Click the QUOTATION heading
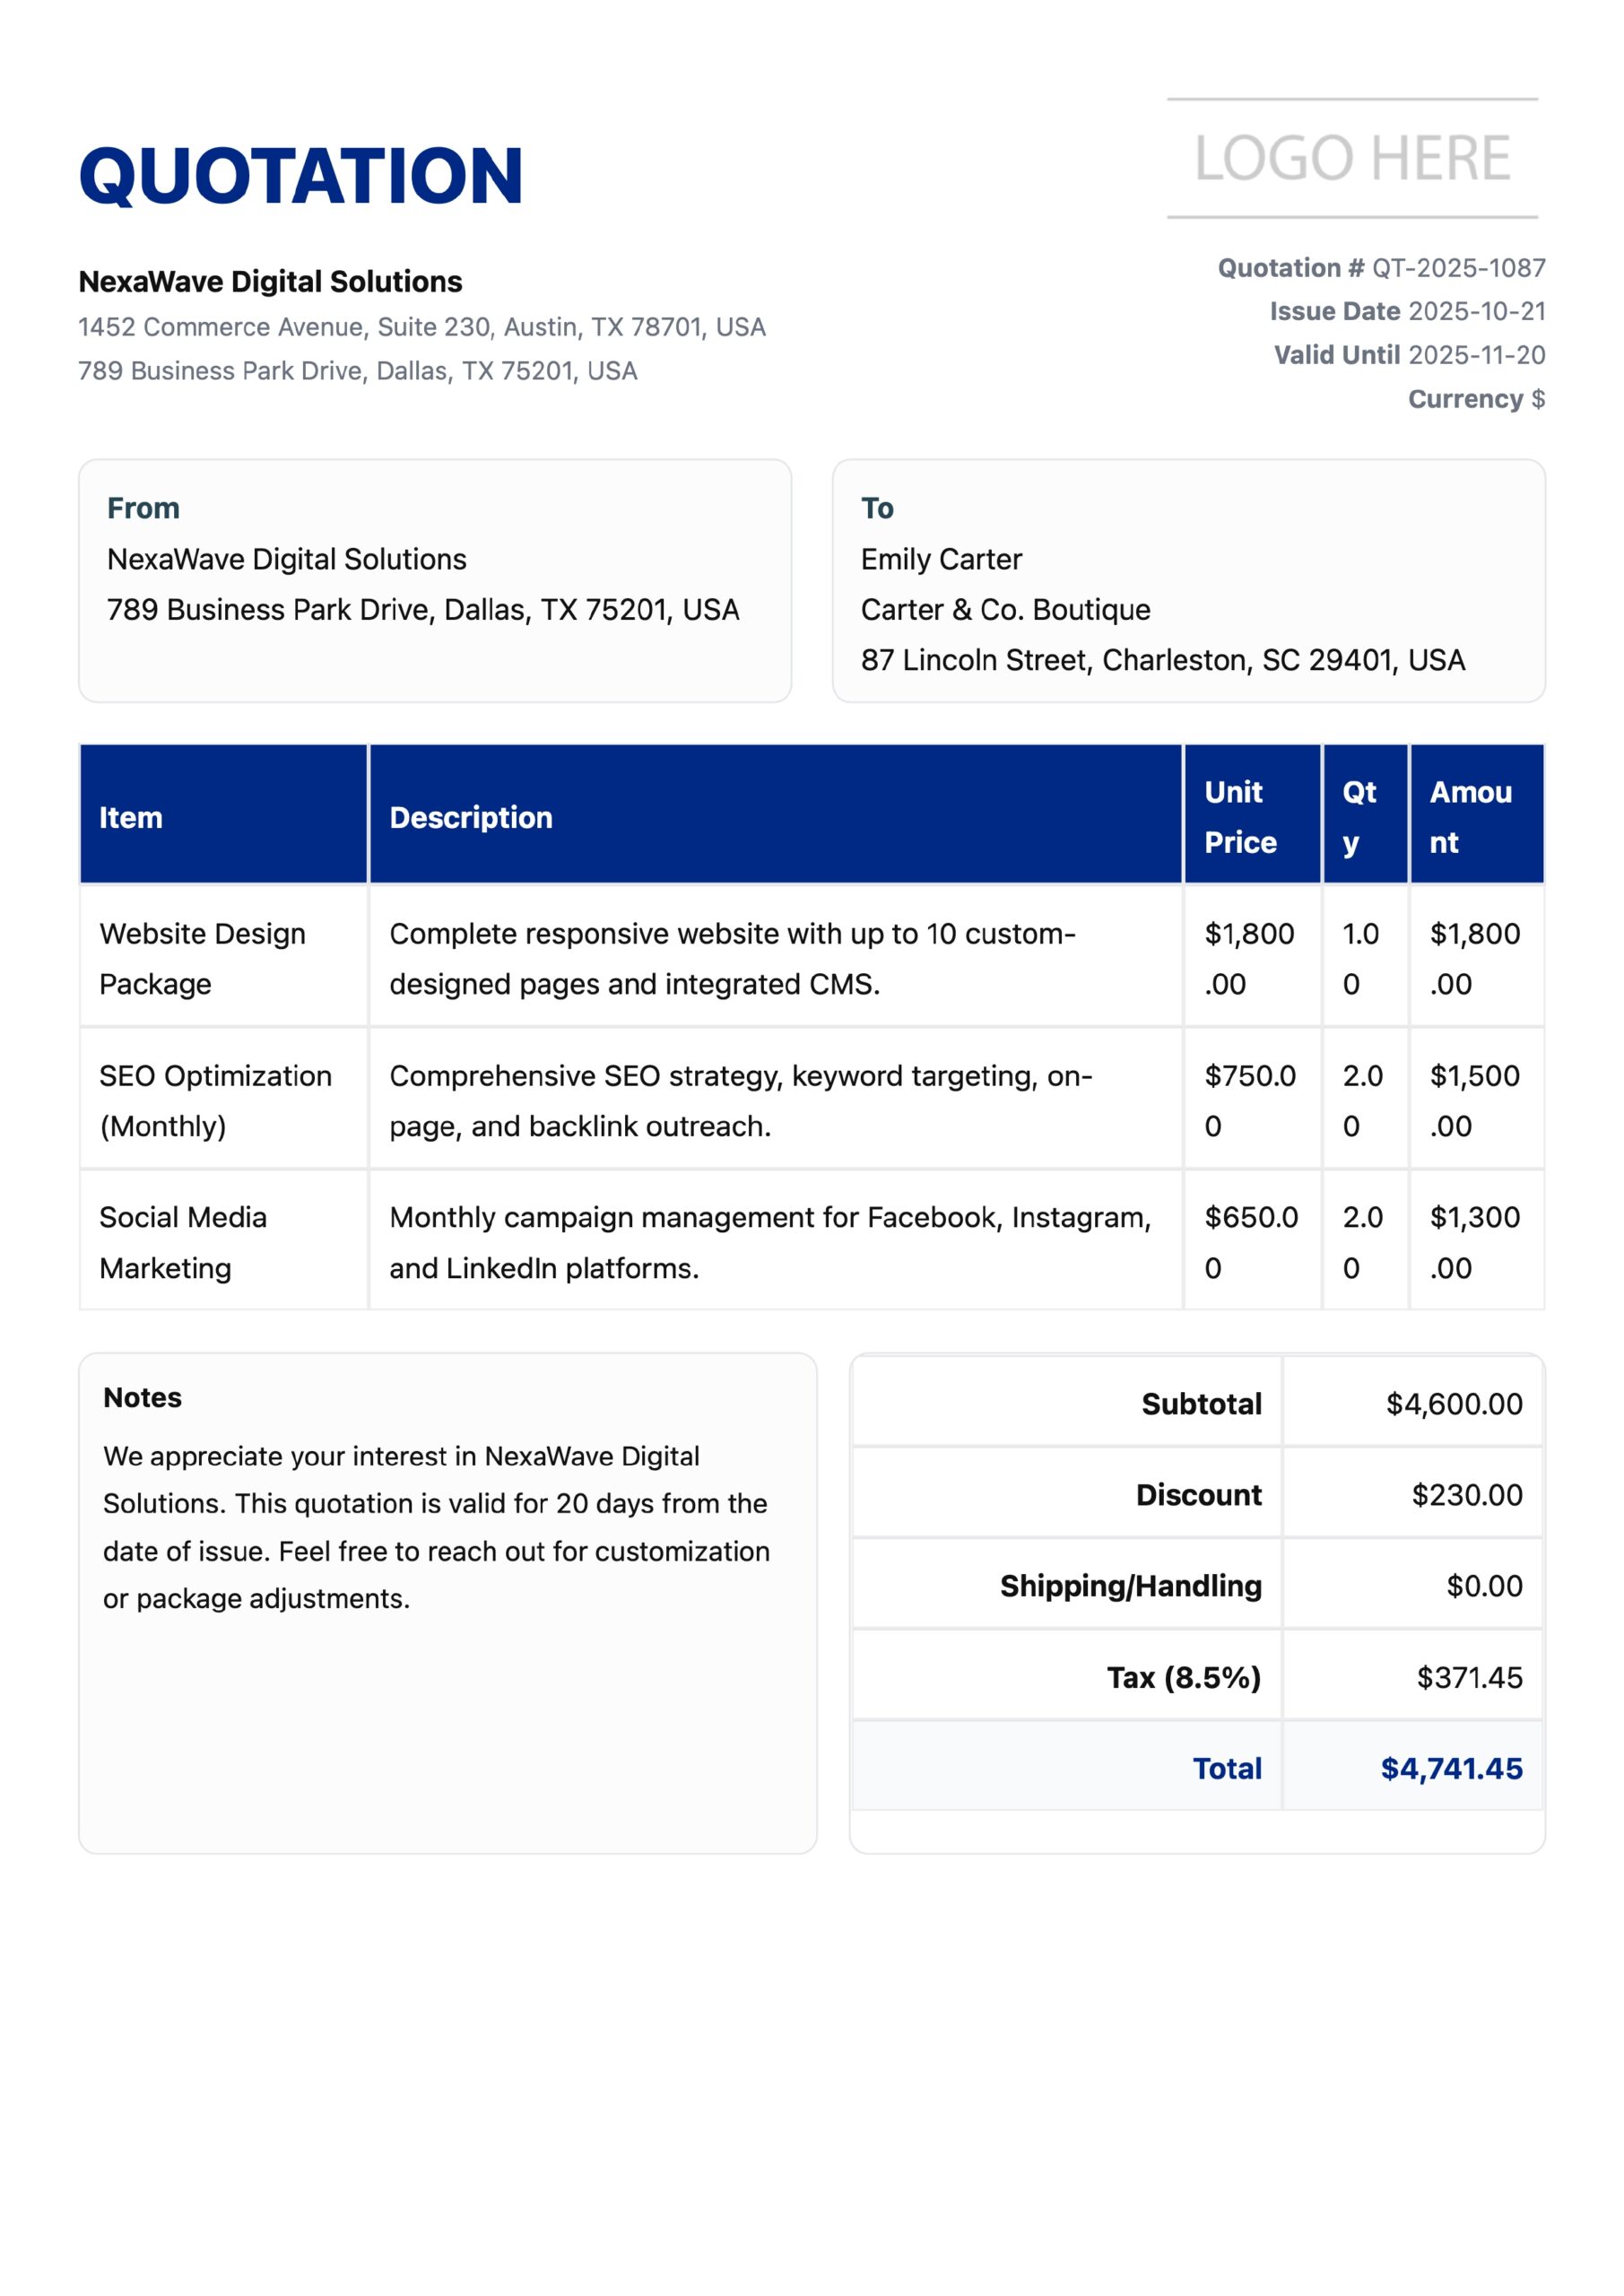This screenshot has height=2296, width=1624. coord(300,176)
